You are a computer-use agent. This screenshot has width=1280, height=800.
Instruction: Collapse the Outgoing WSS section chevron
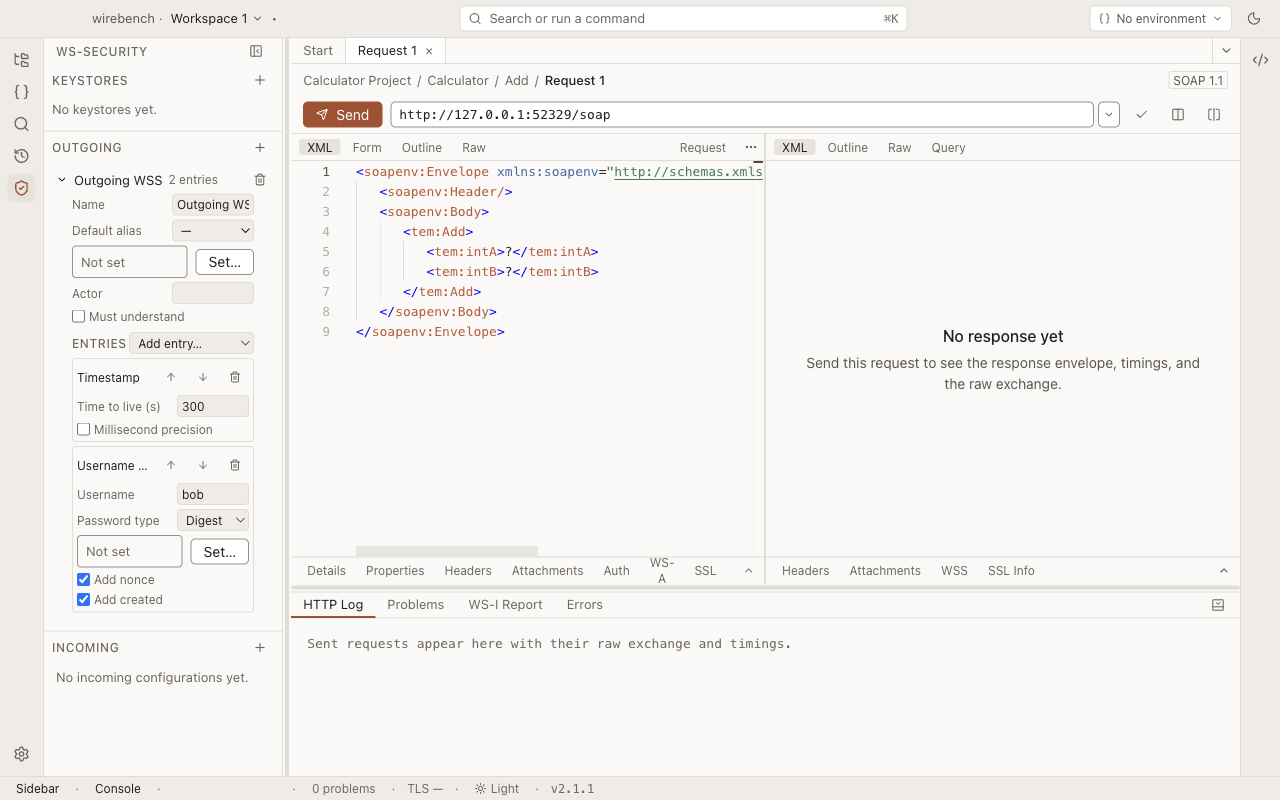tap(62, 180)
